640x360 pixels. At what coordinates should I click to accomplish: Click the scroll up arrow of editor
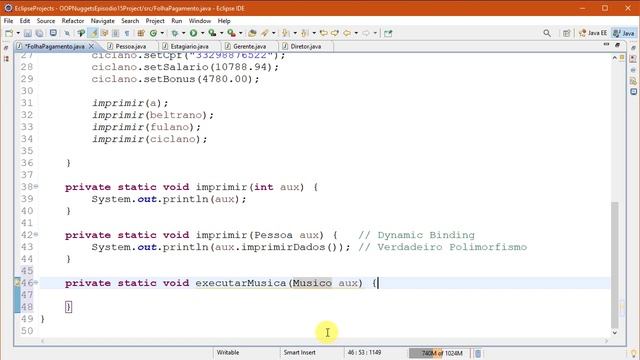tap(615, 58)
